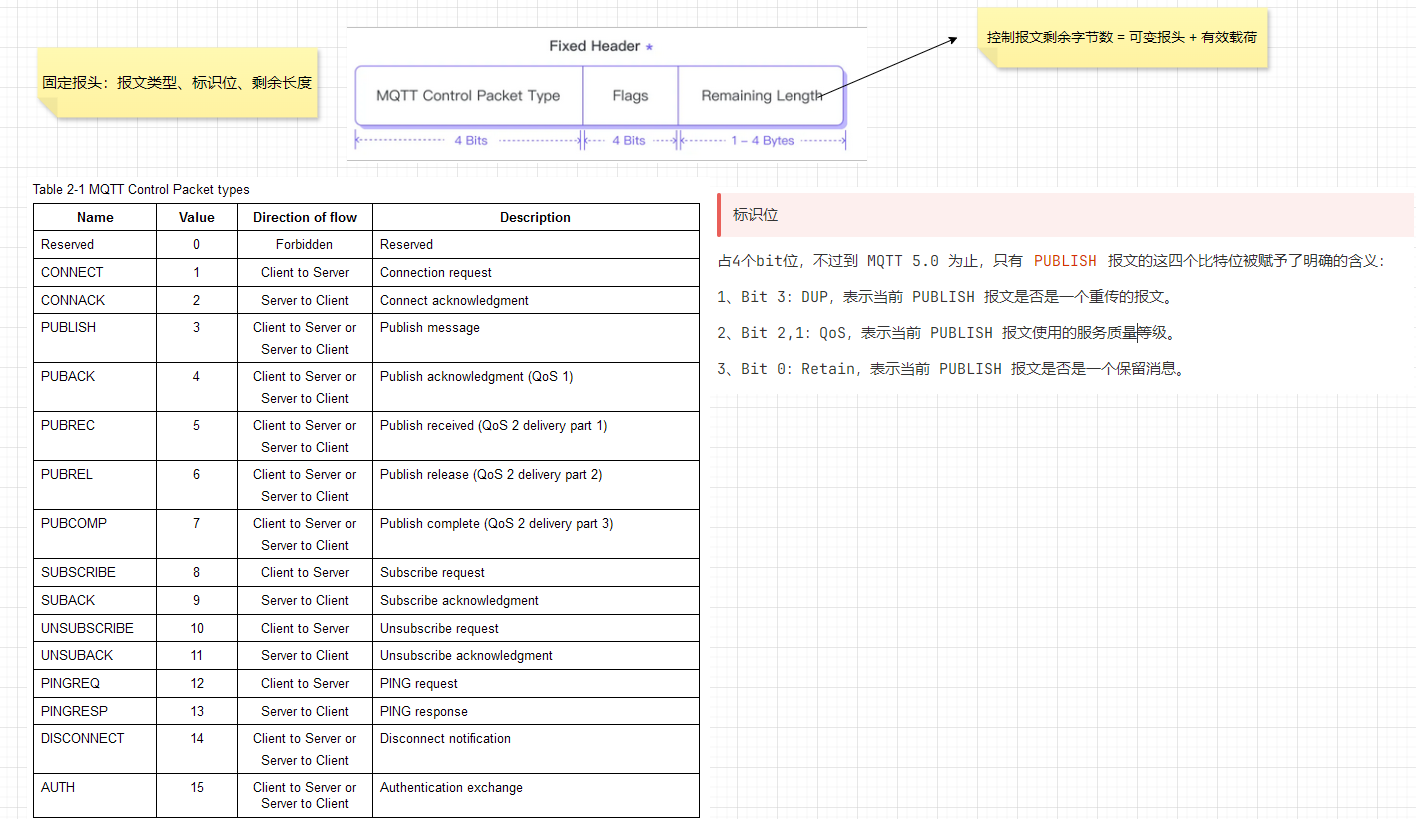Click Client to Server in the CONNECT row
This screenshot has width=1416, height=819.
(x=305, y=272)
